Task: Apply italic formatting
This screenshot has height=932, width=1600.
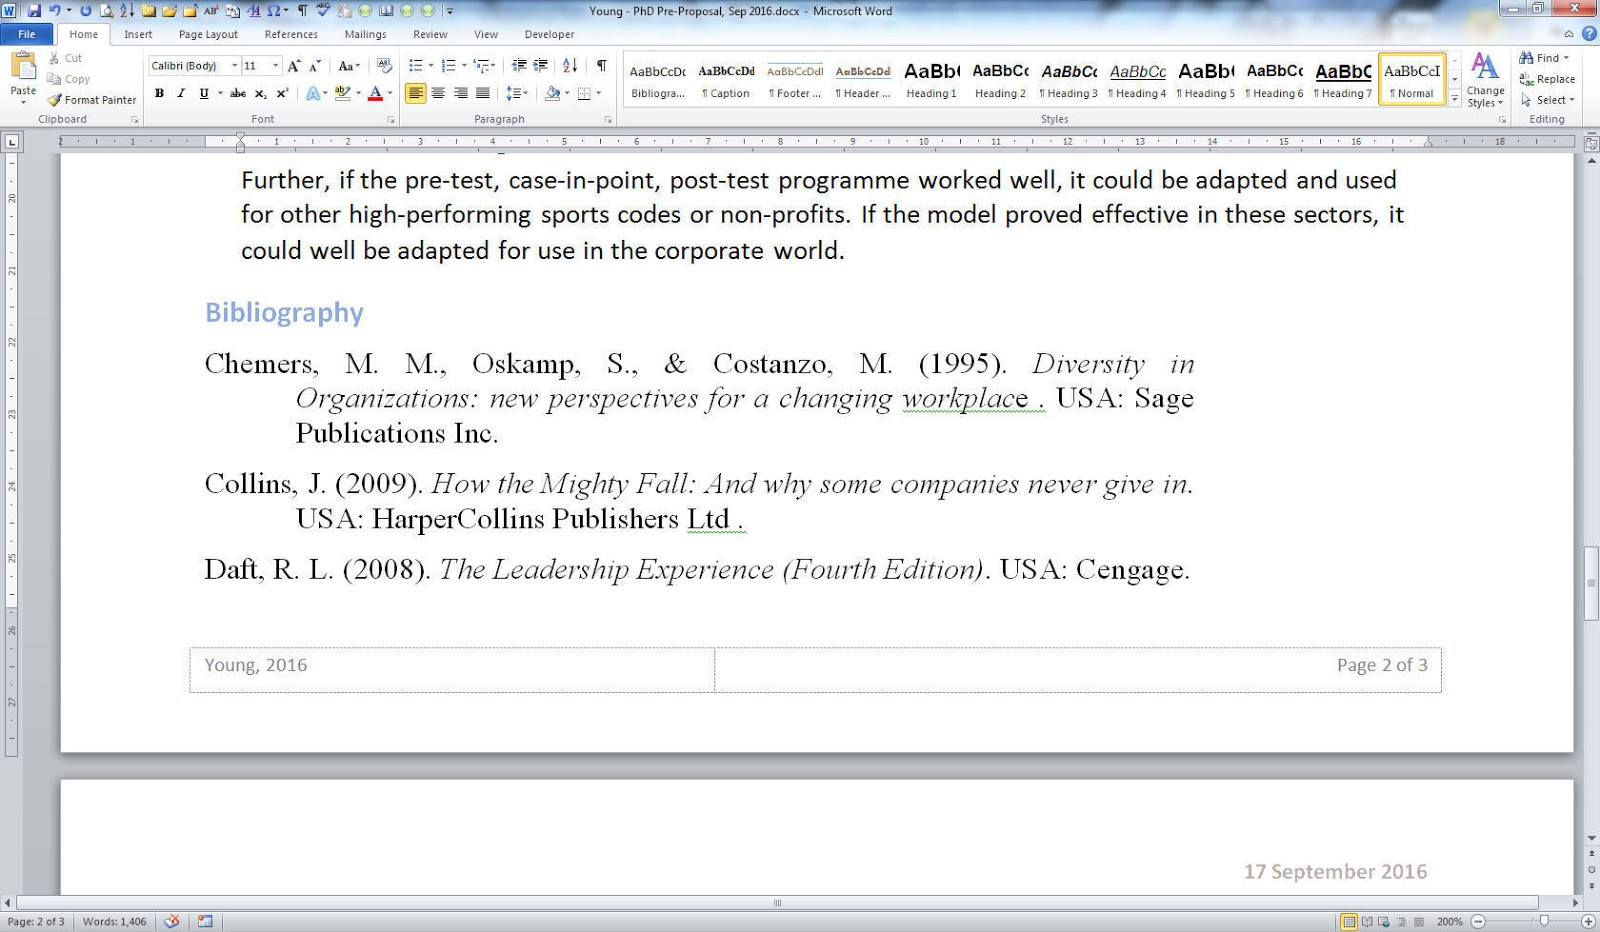Action: (180, 93)
